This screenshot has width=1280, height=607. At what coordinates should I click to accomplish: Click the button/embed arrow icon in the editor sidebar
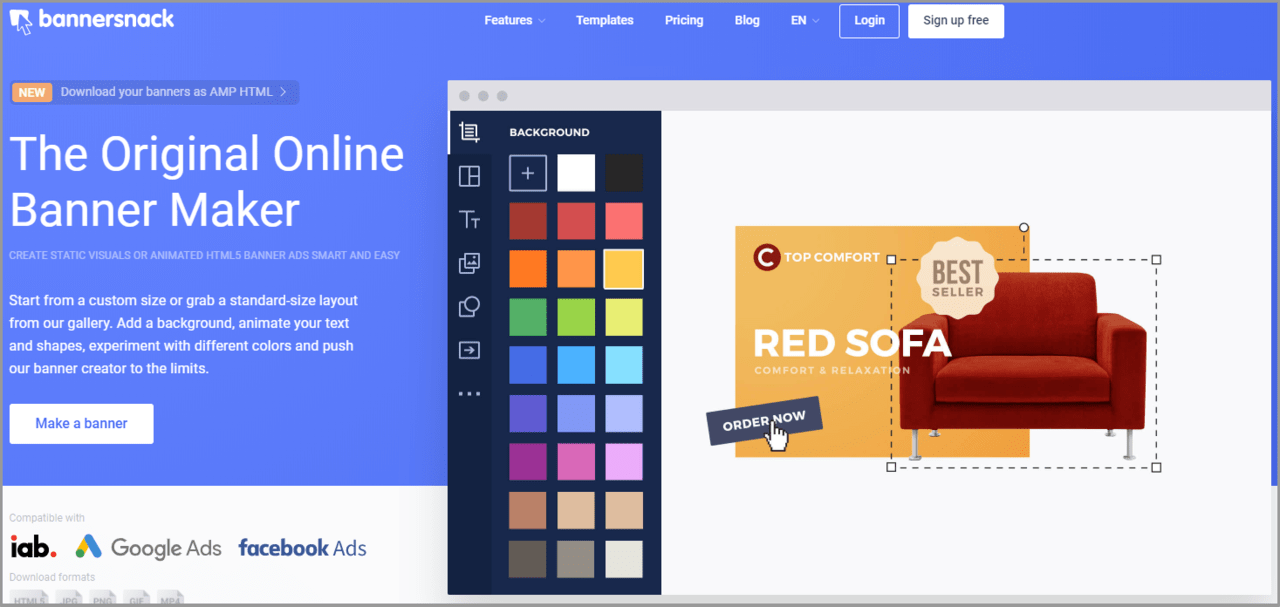tap(469, 350)
